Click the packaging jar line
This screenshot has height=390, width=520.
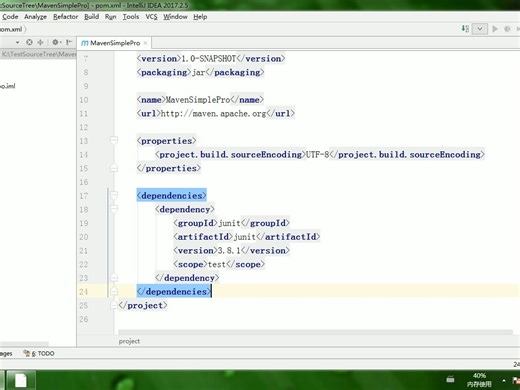pos(200,72)
